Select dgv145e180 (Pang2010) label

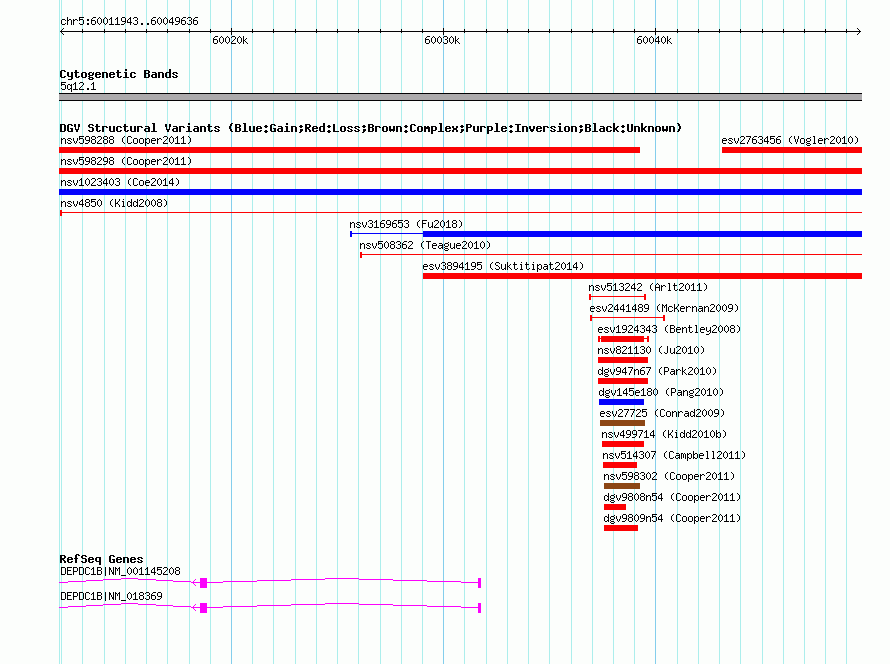coord(661,392)
